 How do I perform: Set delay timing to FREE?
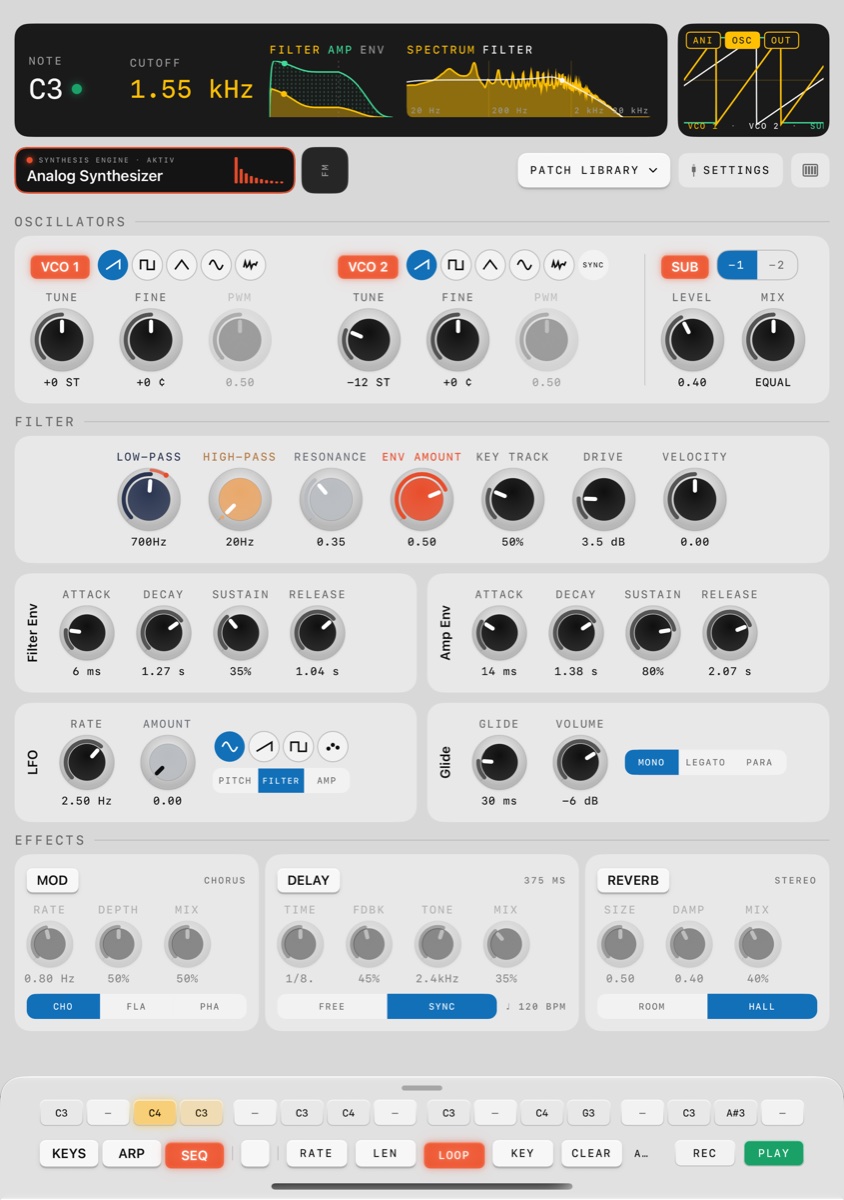(x=332, y=1007)
